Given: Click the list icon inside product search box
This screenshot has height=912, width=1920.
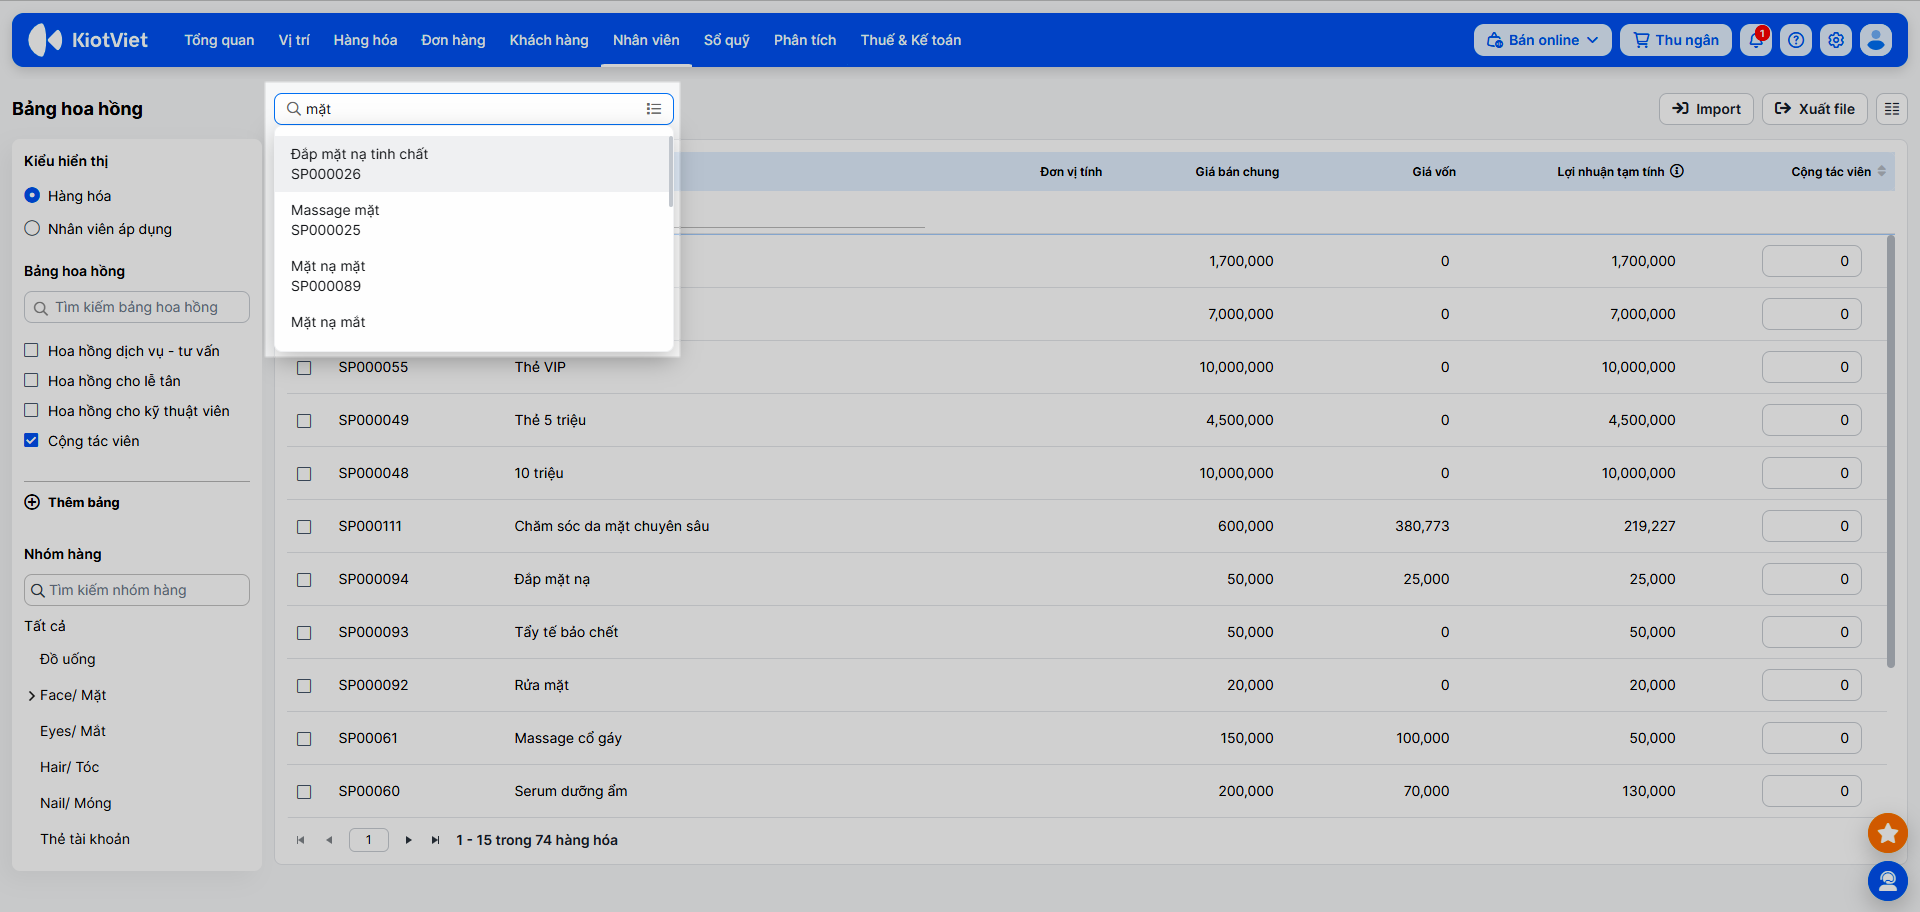Looking at the screenshot, I should pyautogui.click(x=654, y=109).
